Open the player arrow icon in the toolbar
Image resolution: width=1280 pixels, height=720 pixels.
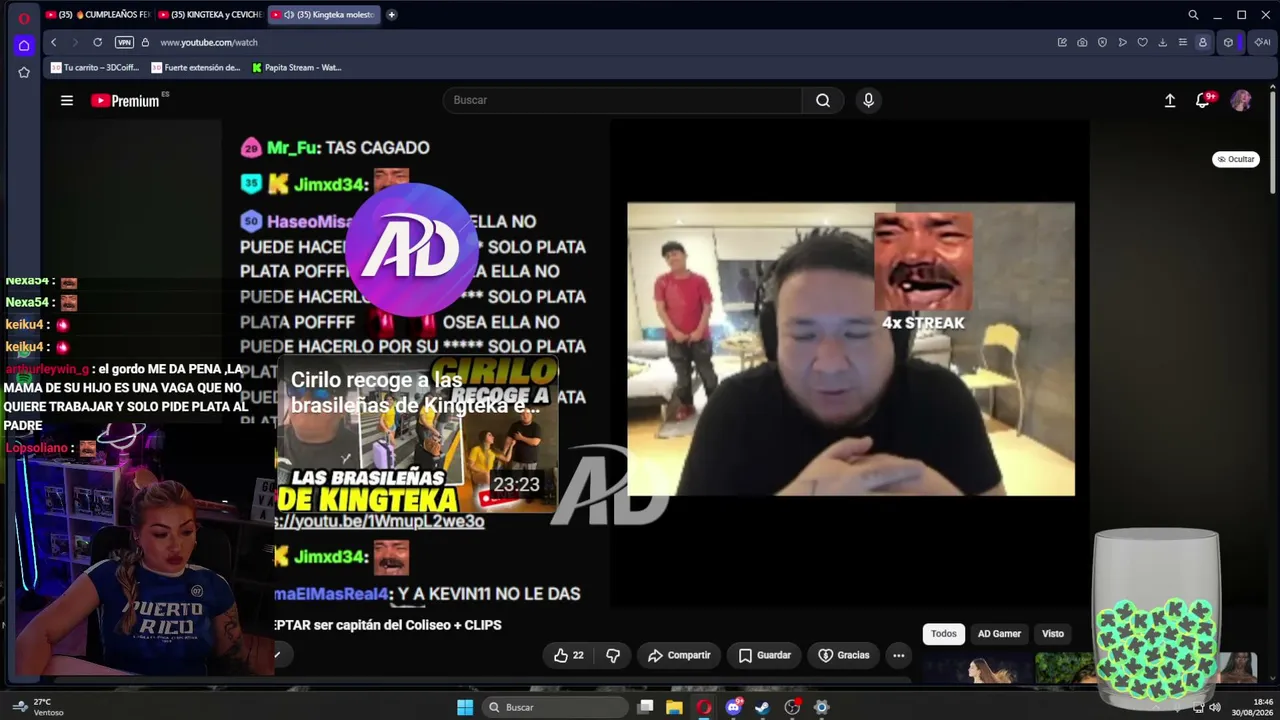pos(1122,42)
